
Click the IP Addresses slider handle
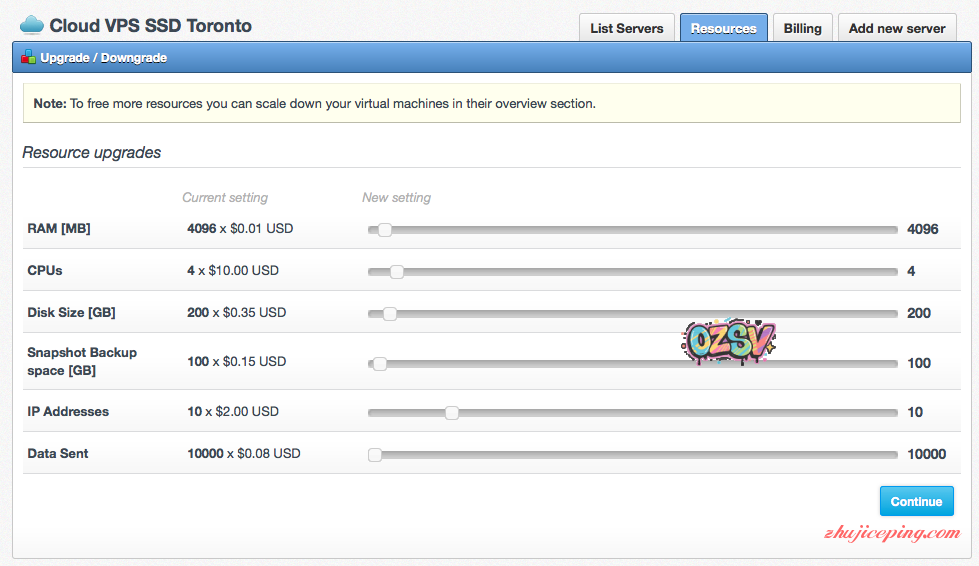pyautogui.click(x=452, y=413)
